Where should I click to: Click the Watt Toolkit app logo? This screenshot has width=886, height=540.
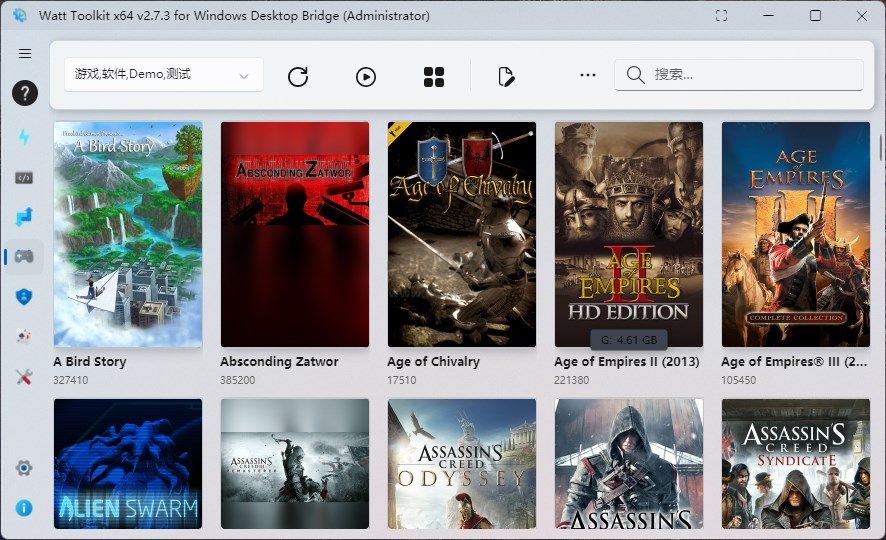pos(19,16)
